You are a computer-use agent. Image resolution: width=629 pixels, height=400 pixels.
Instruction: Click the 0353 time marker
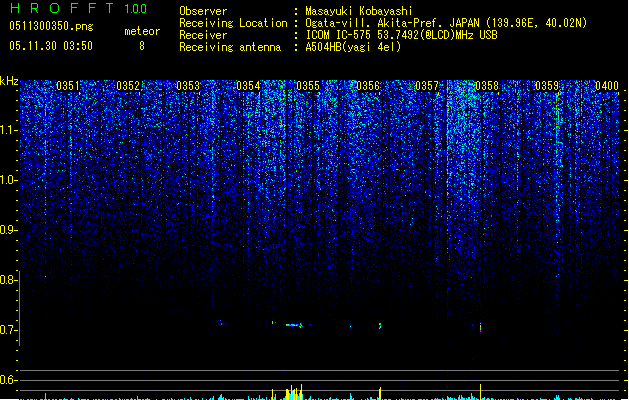click(x=188, y=86)
